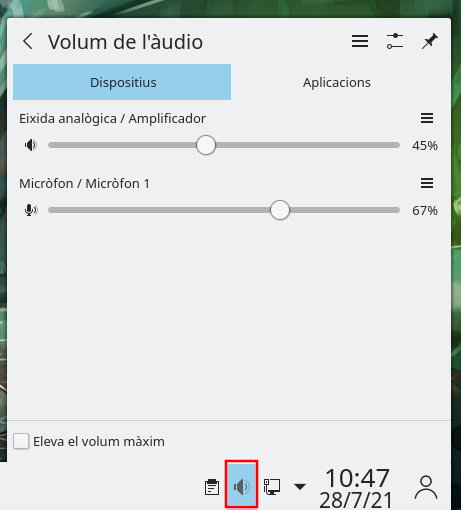
Task: Mute the Micròfon 1 microphone icon
Action: [31, 210]
